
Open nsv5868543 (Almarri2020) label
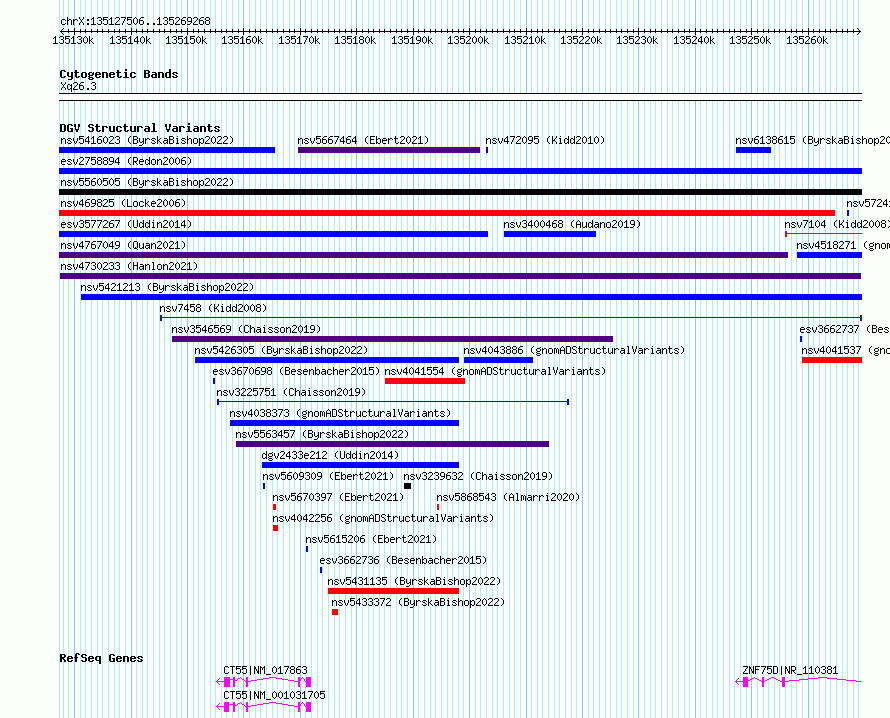click(508, 497)
